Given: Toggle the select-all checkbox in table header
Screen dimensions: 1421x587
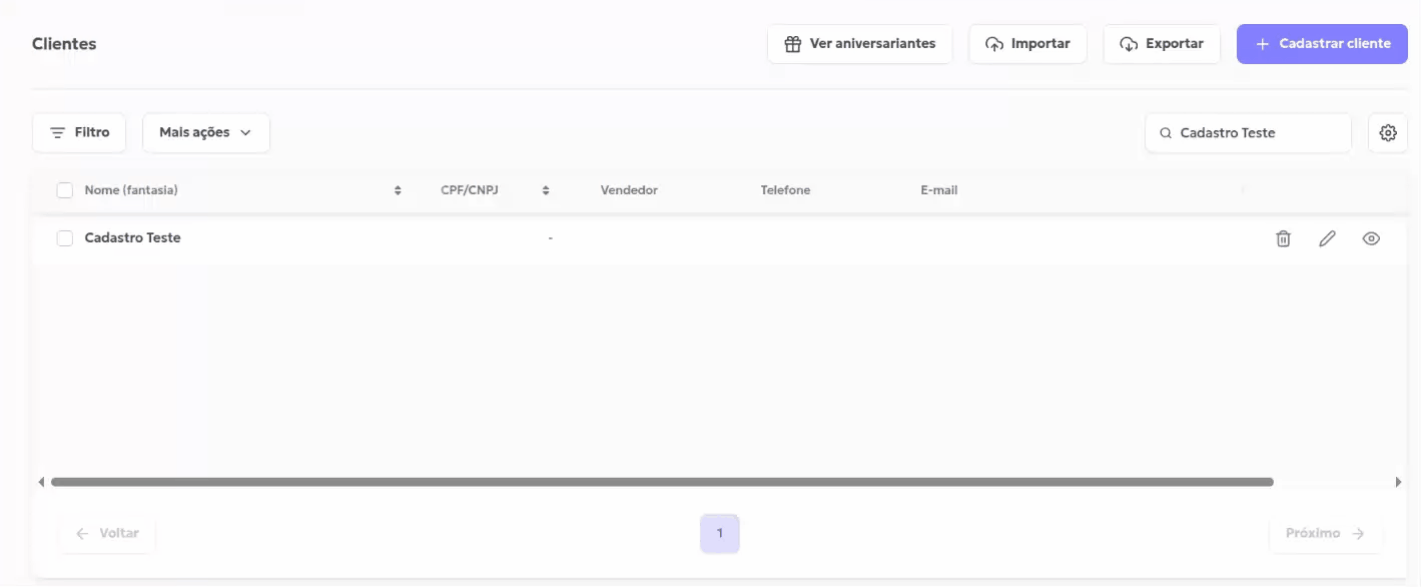Looking at the screenshot, I should (65, 190).
